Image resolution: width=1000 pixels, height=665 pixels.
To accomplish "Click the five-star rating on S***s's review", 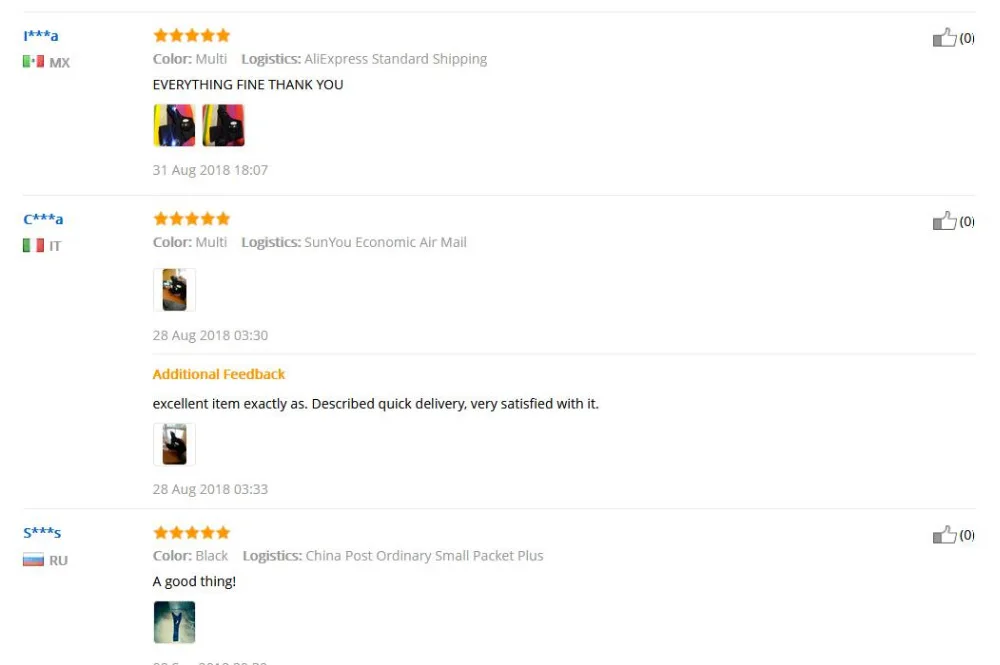I will pyautogui.click(x=191, y=532).
